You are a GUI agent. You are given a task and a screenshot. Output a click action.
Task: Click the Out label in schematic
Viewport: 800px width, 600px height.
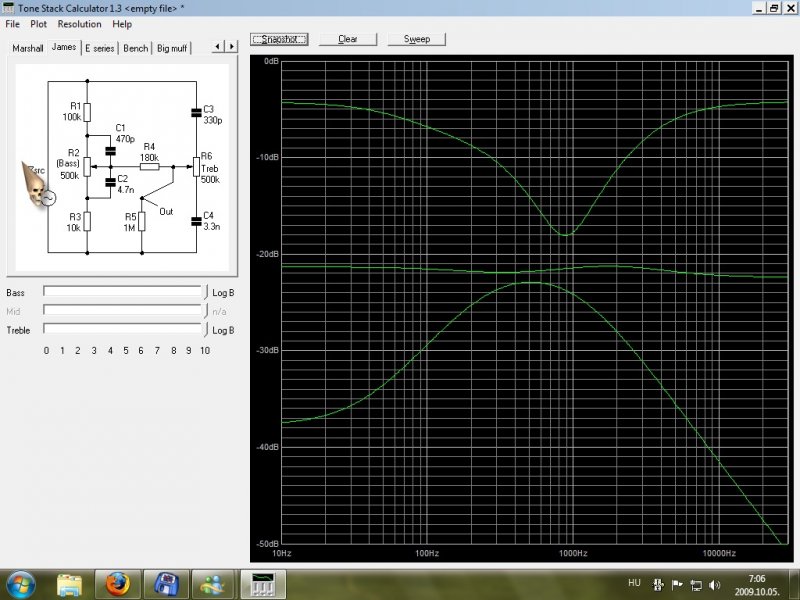(x=166, y=212)
